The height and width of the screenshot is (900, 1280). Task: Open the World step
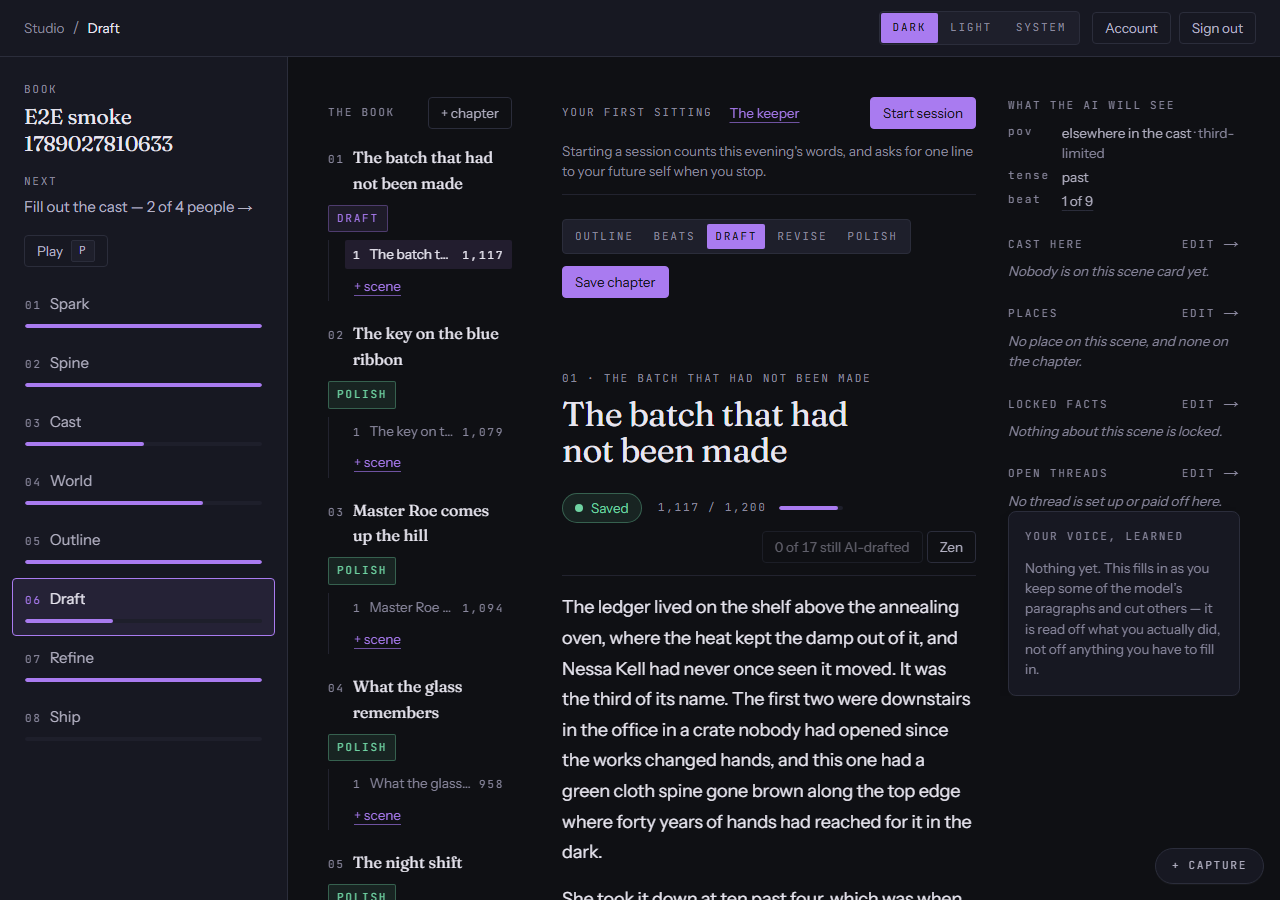click(x=143, y=487)
